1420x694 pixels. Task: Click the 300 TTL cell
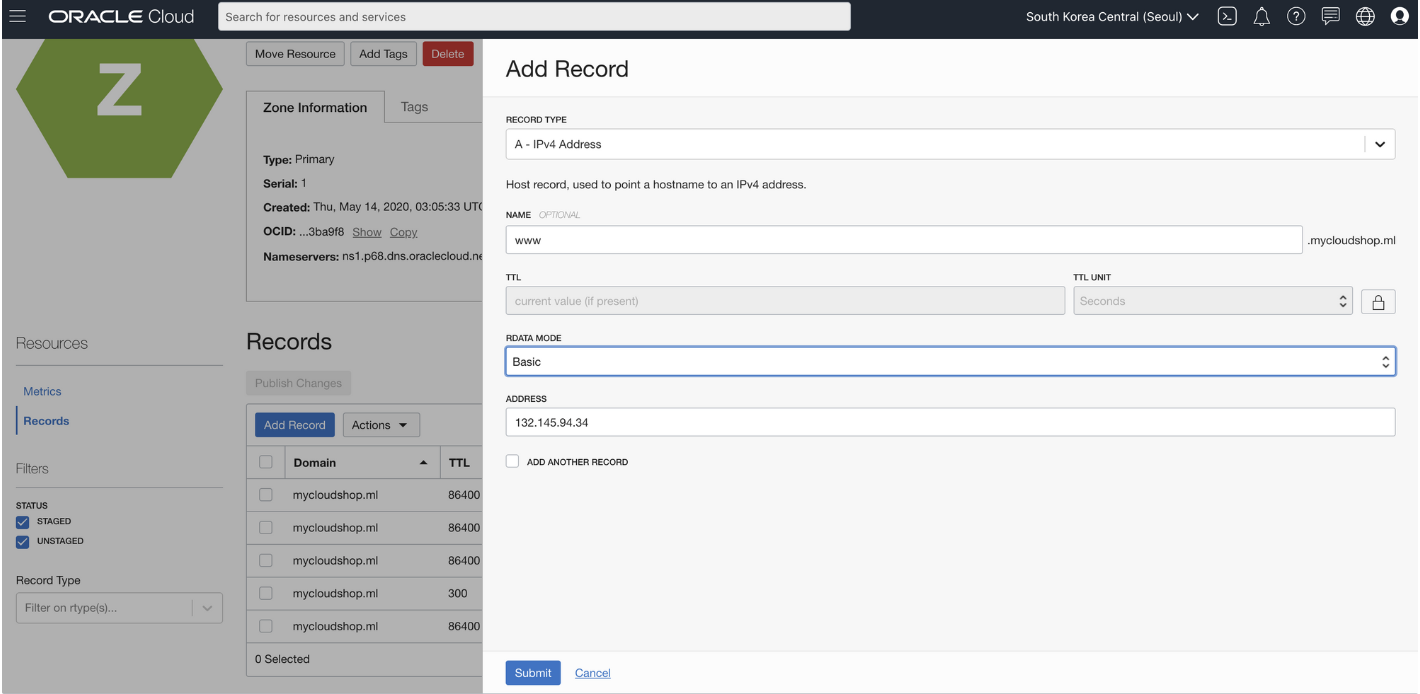coord(458,593)
